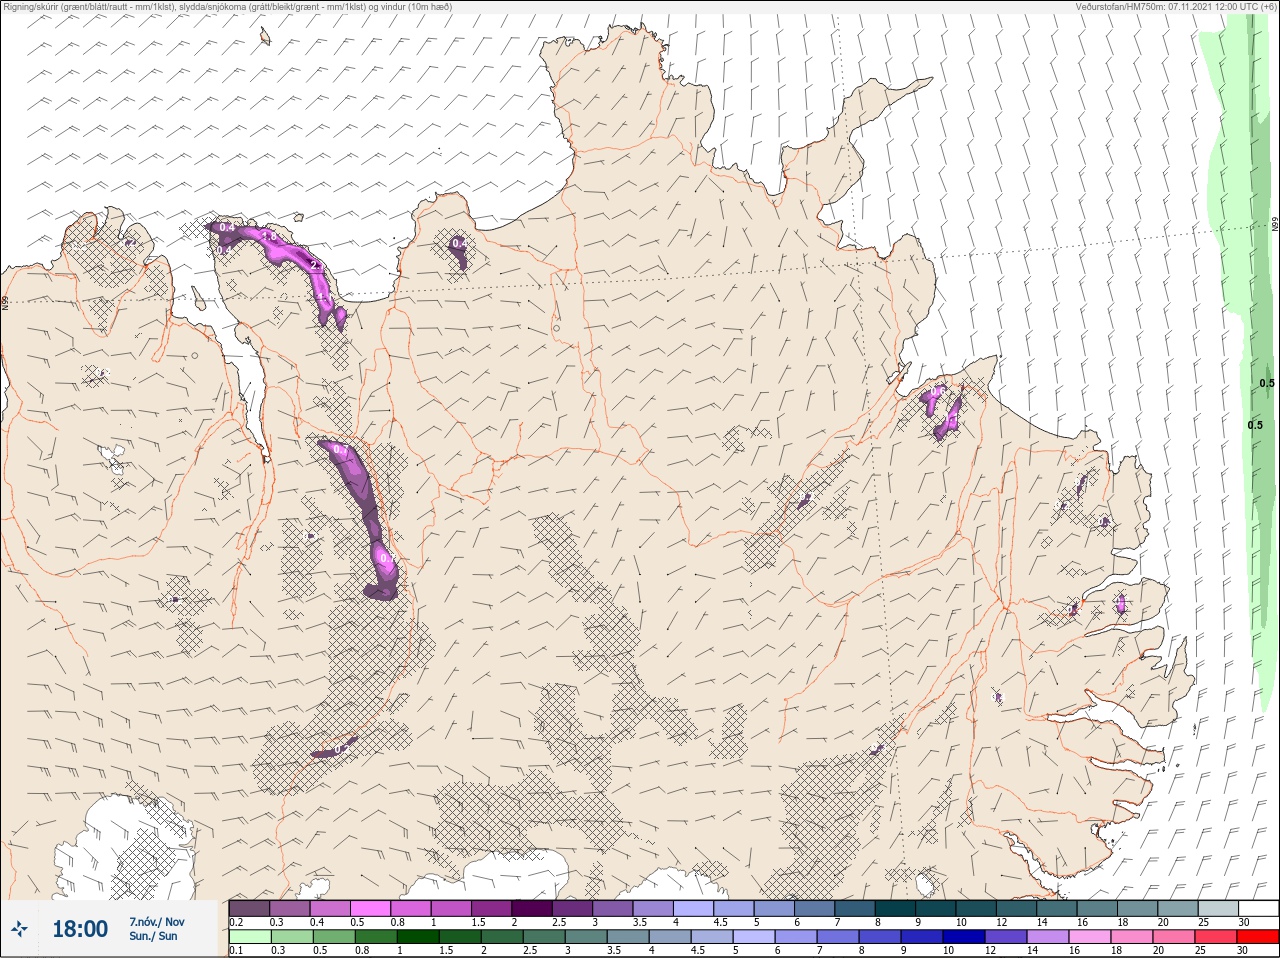Click upper legend swatch starting at 1.5
The height and width of the screenshot is (958, 1280).
coord(491,908)
